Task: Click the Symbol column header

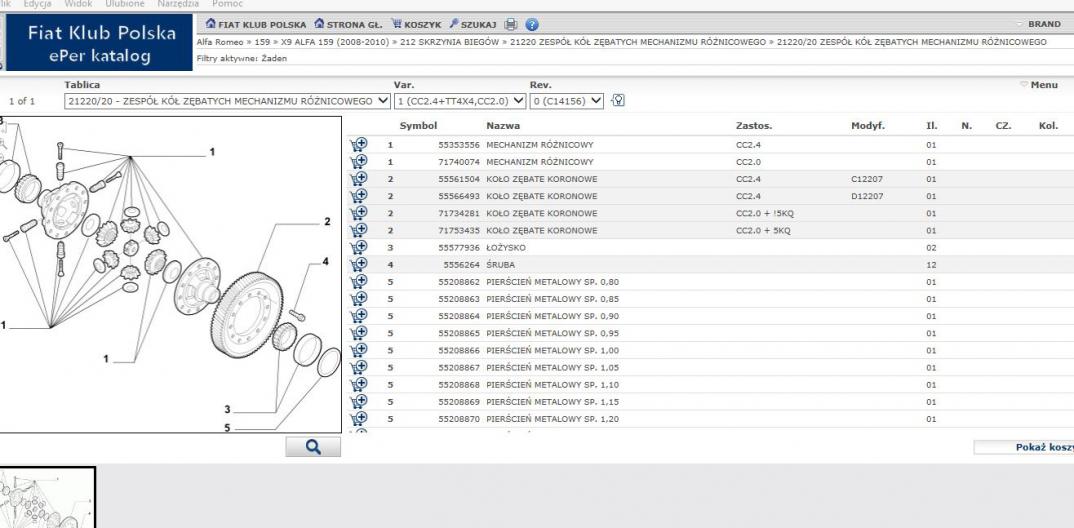Action: click(x=418, y=126)
